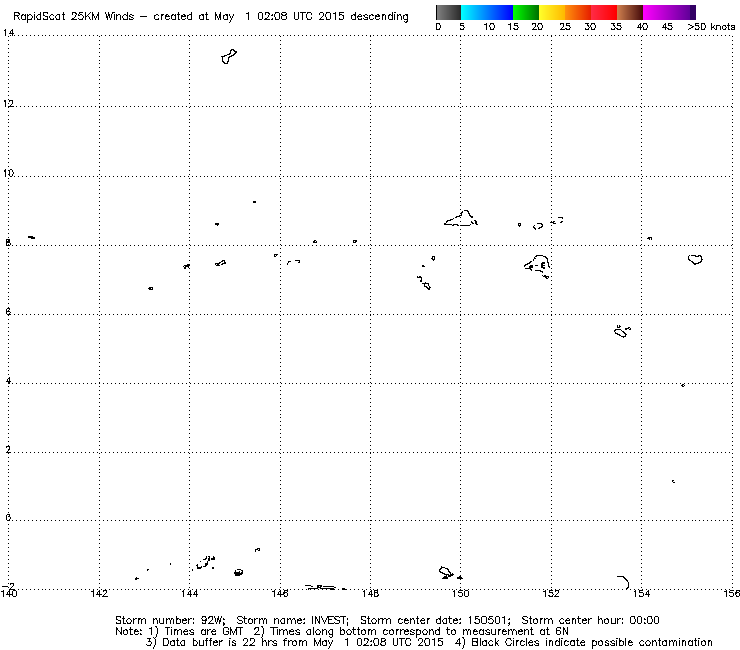Click the island outline near 1.5S 149.7E
The width and height of the screenshot is (740, 650).
446,573
